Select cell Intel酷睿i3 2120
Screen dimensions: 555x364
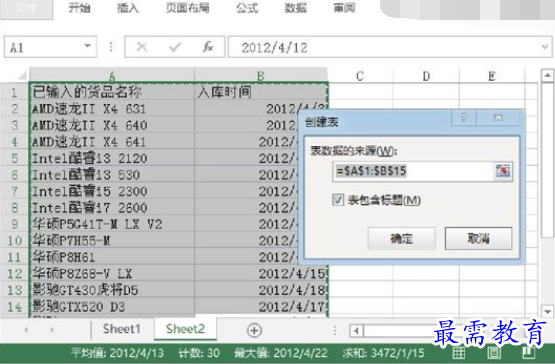[x=112, y=158]
